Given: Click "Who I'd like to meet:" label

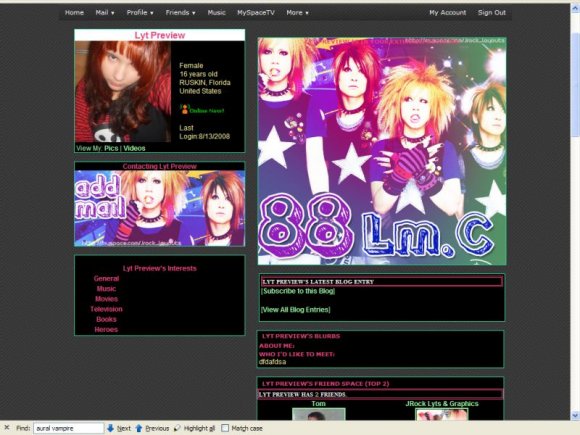Looking at the screenshot, I should click(x=297, y=354).
